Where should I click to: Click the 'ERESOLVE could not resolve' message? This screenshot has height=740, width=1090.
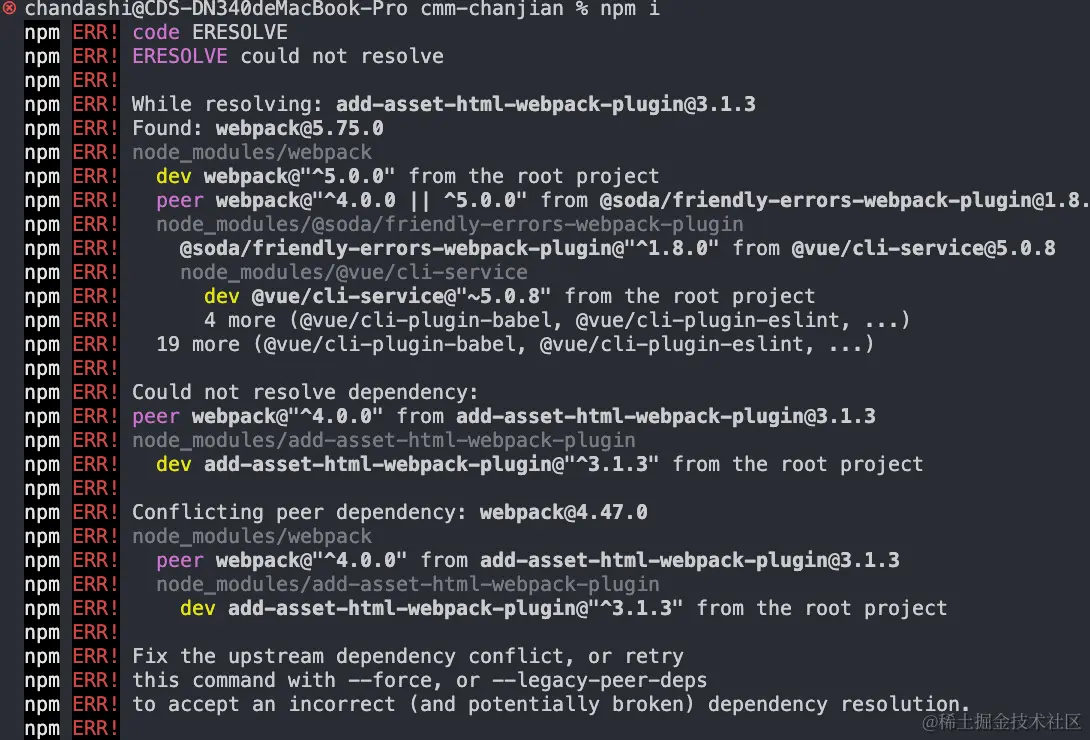288,56
